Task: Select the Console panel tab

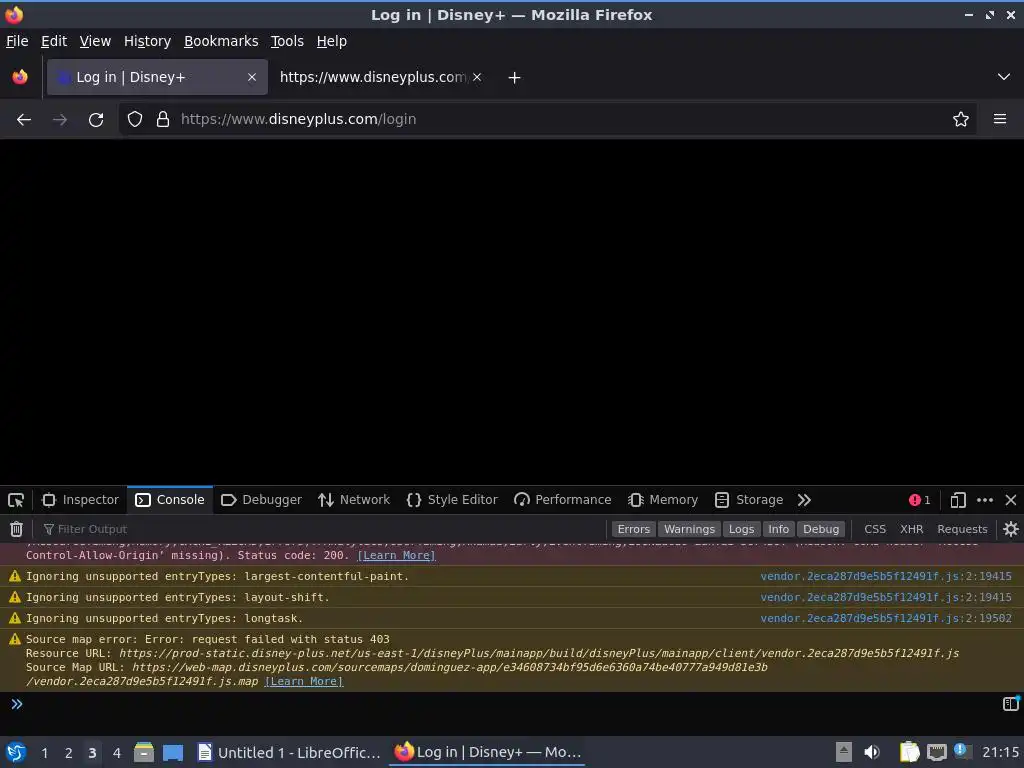Action: click(170, 500)
